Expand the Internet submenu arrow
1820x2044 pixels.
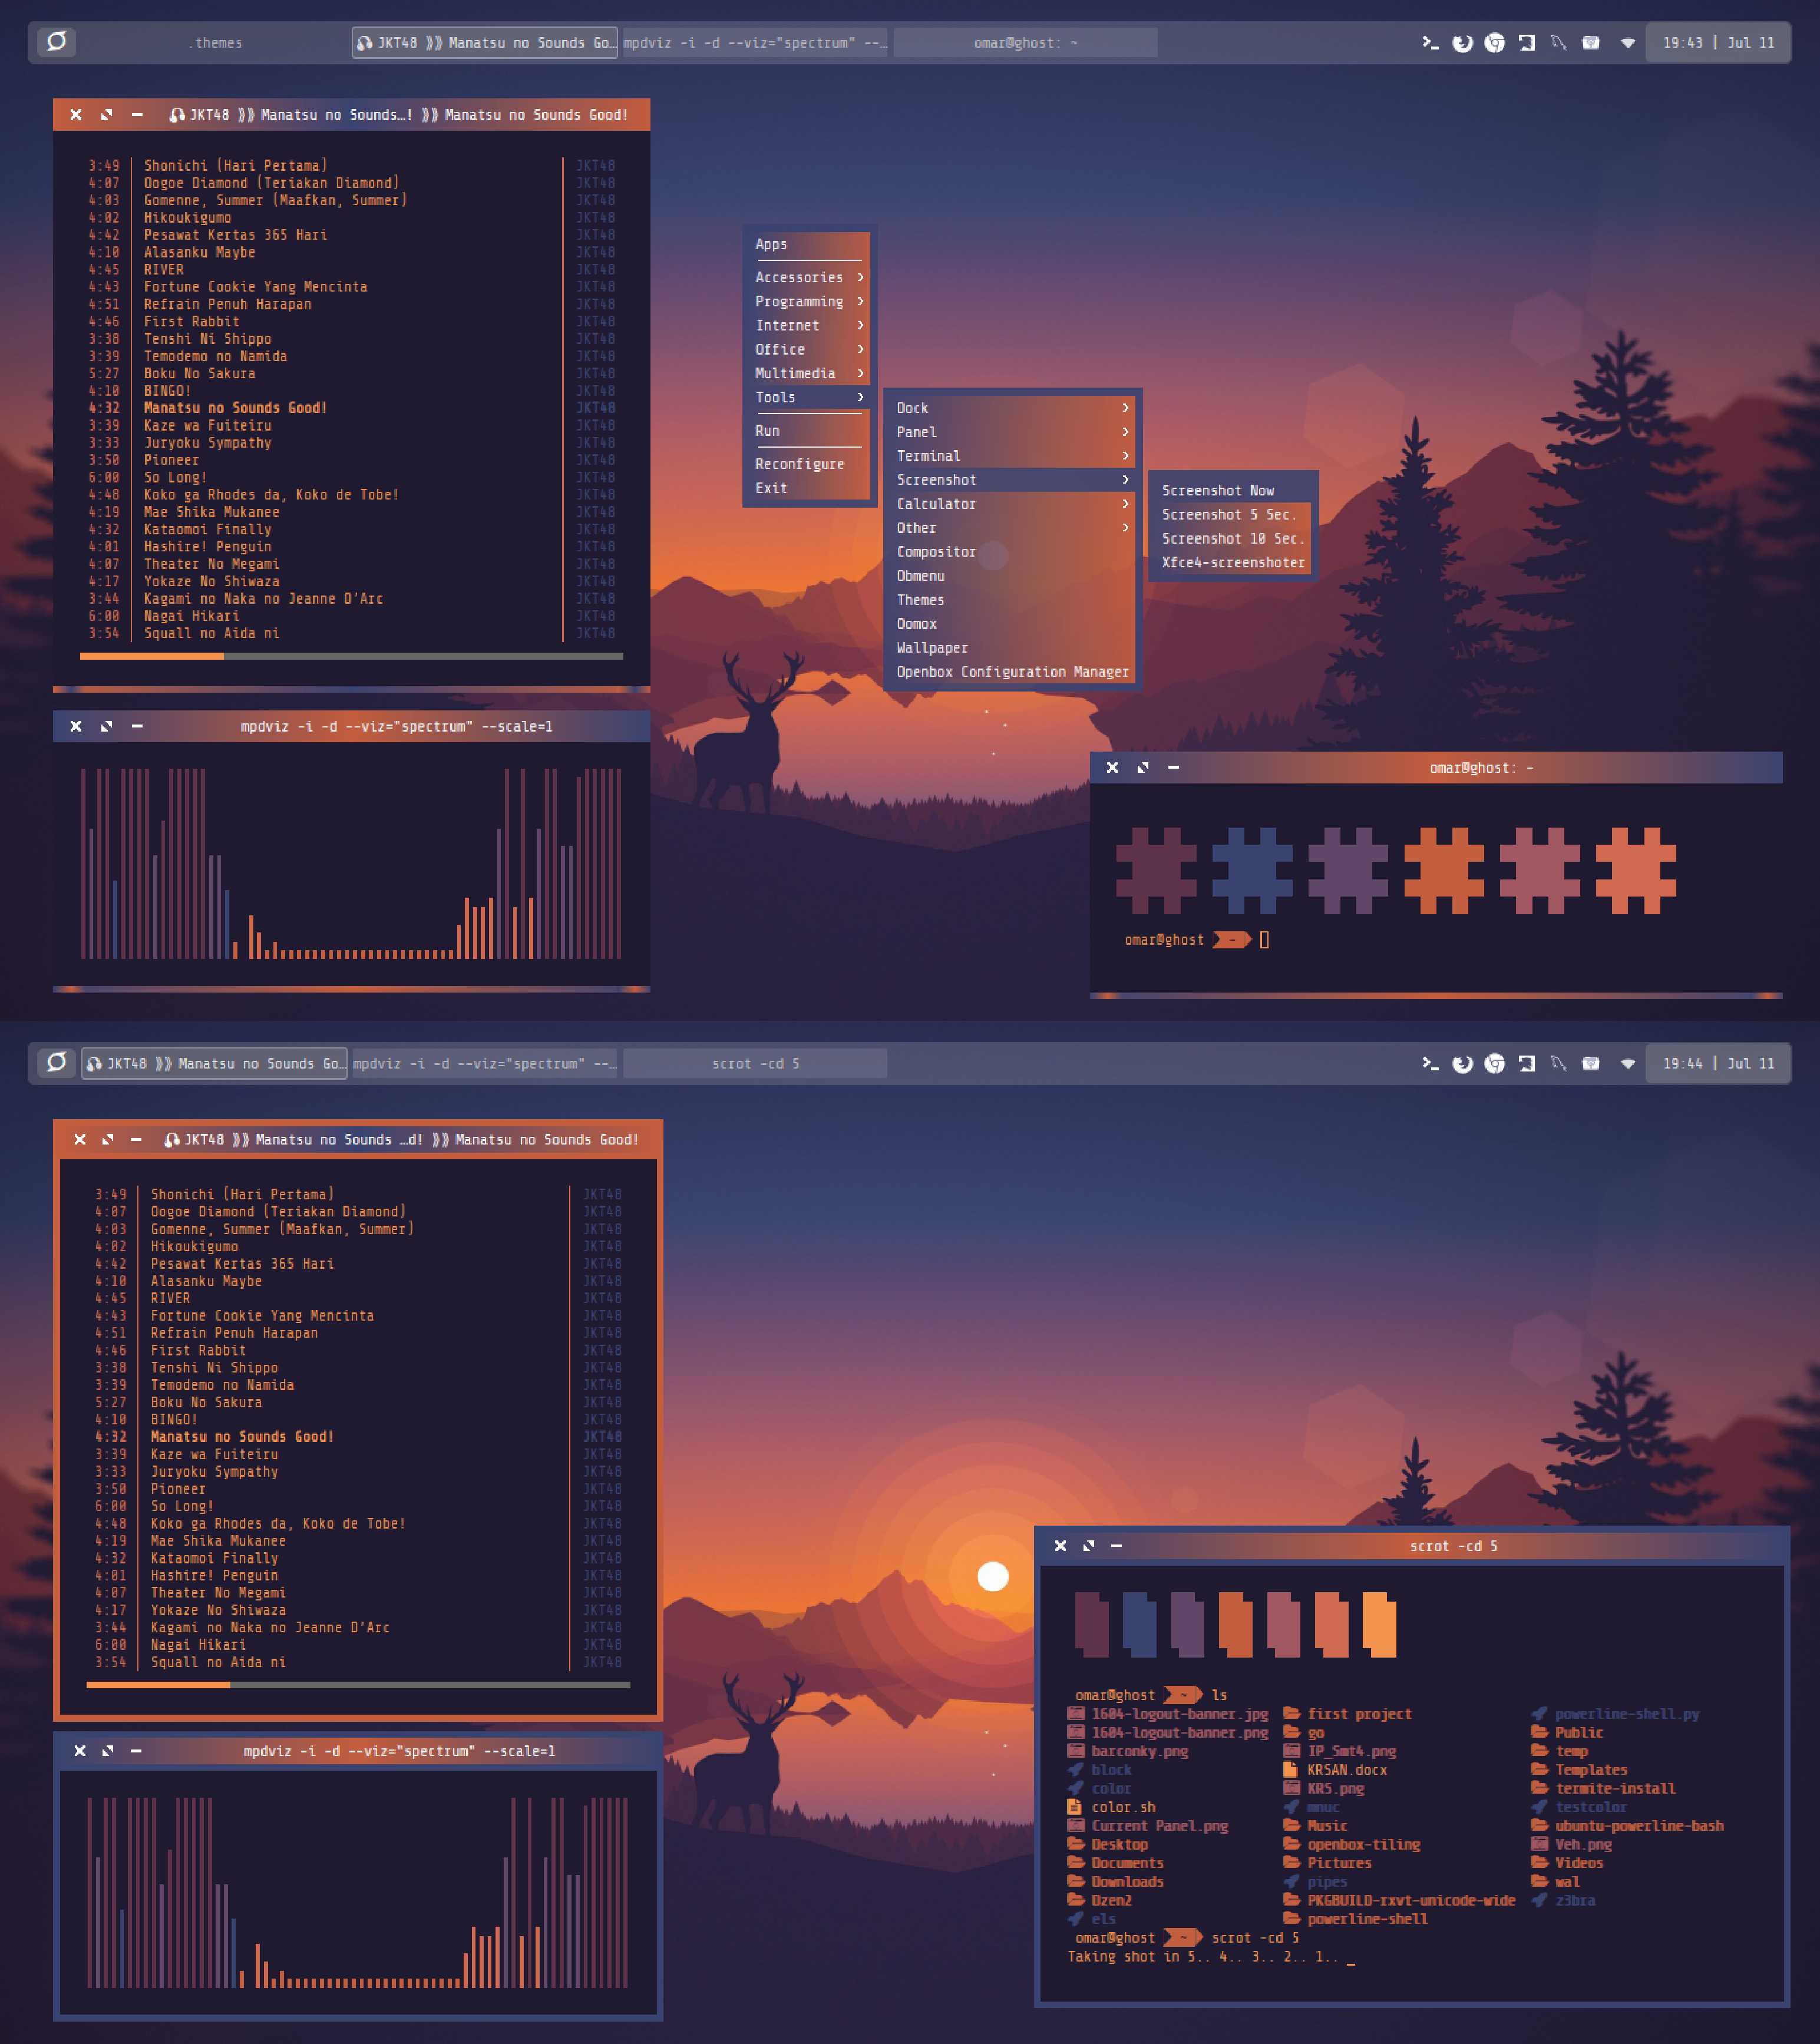(x=860, y=325)
